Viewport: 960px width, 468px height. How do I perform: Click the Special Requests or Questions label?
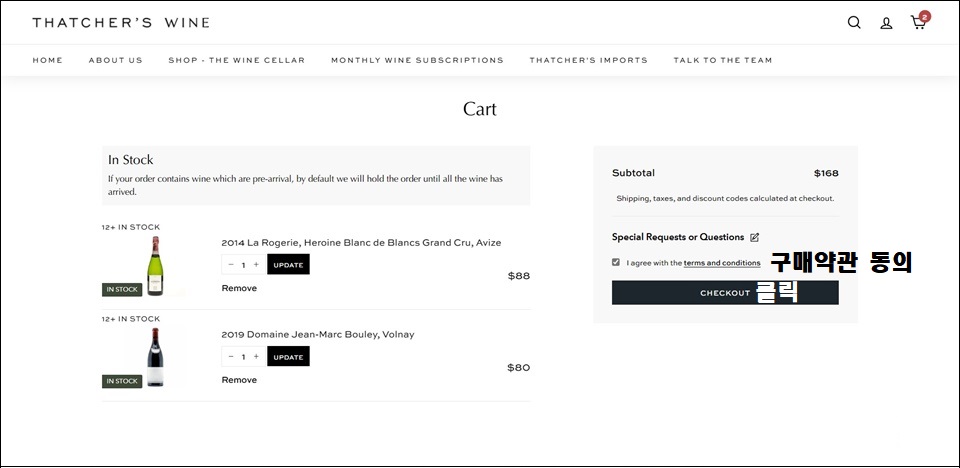pyautogui.click(x=678, y=237)
